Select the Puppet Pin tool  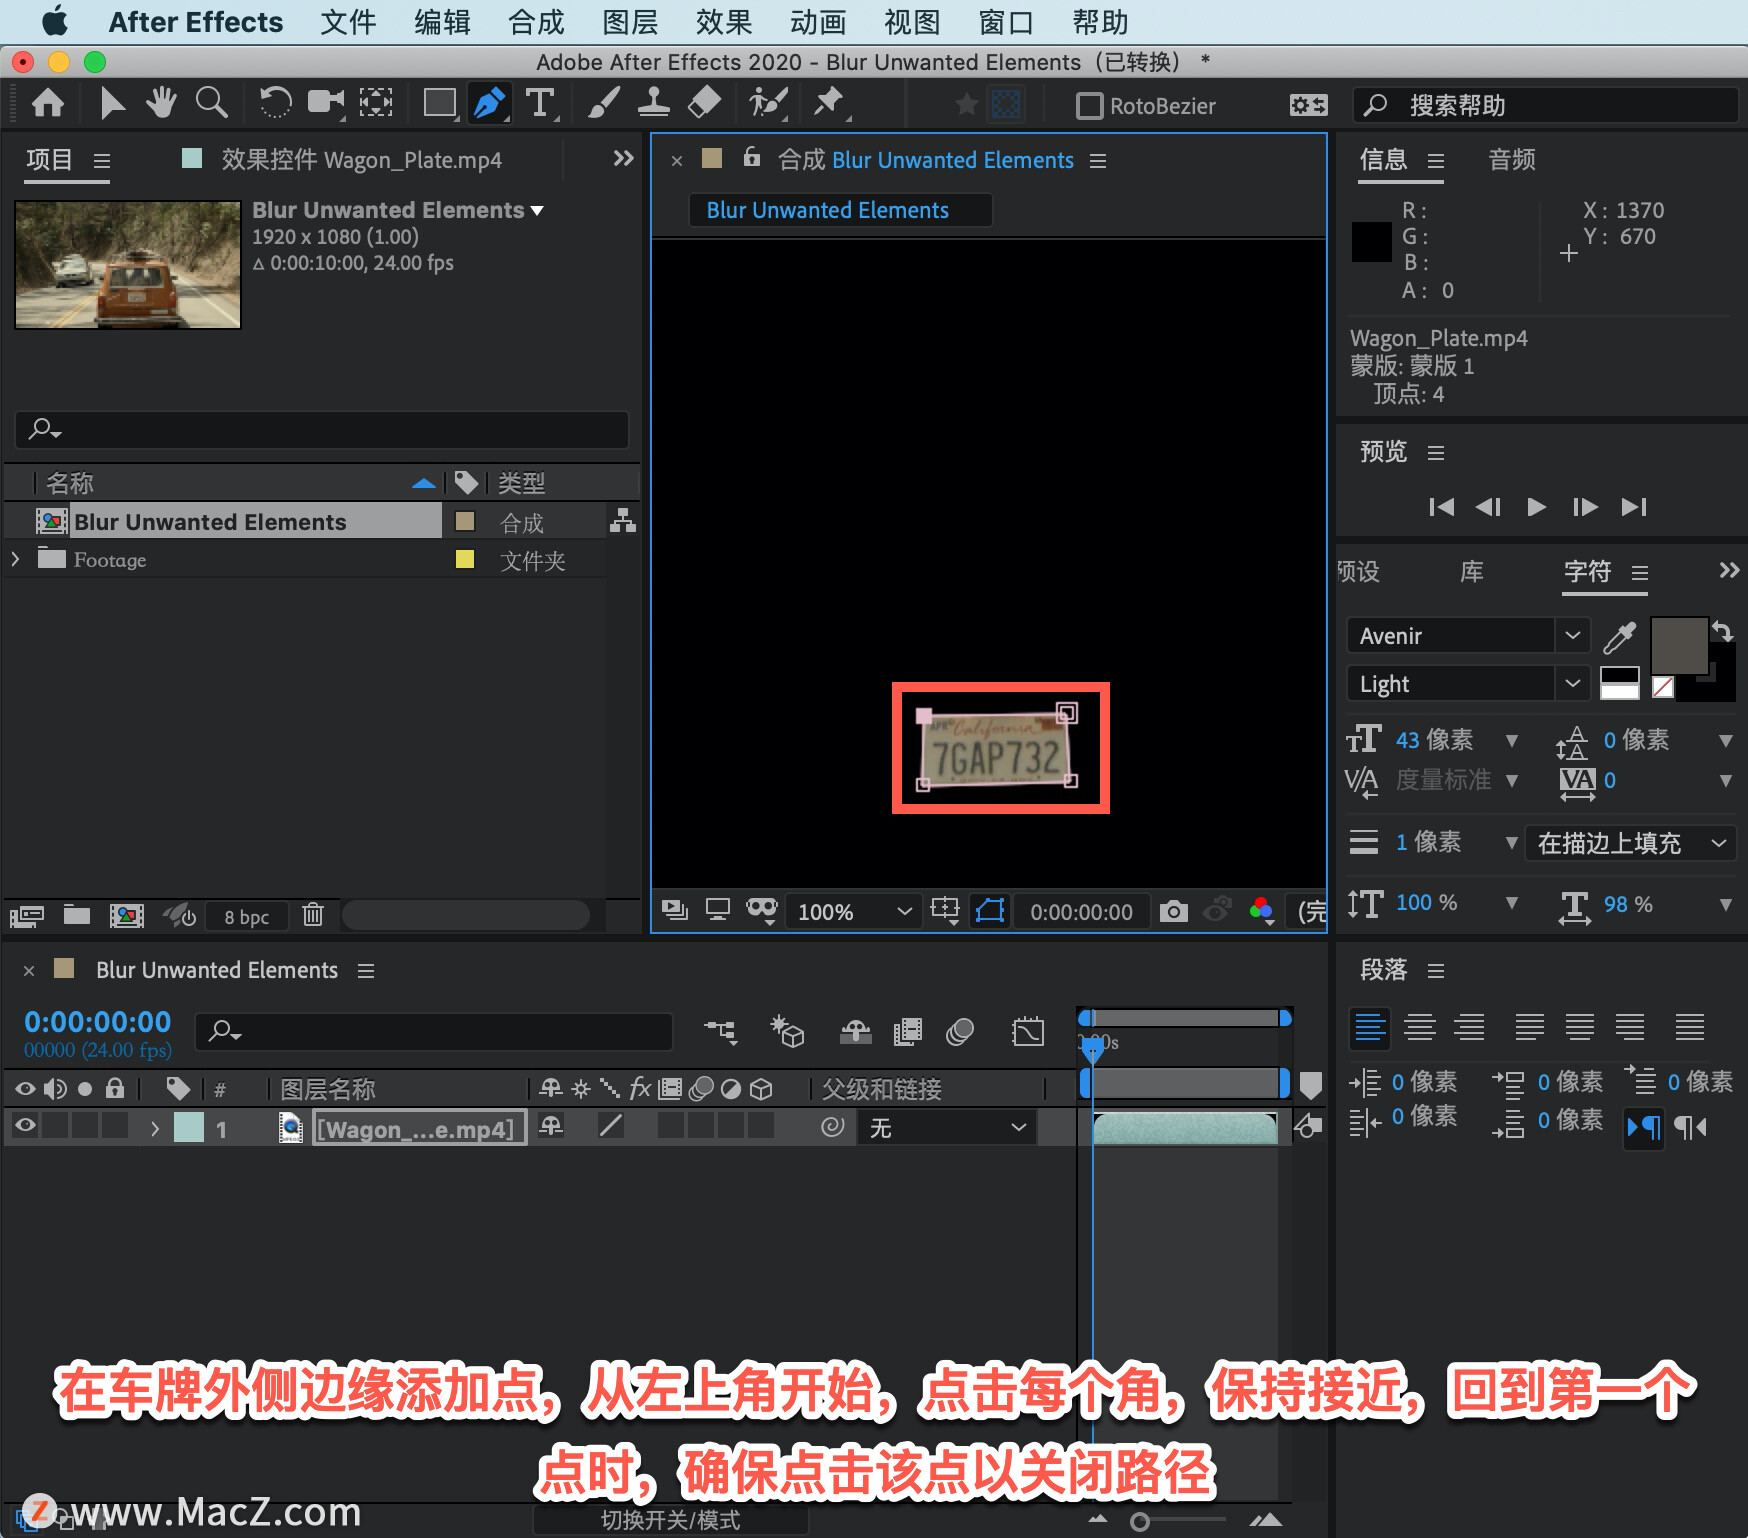(829, 103)
